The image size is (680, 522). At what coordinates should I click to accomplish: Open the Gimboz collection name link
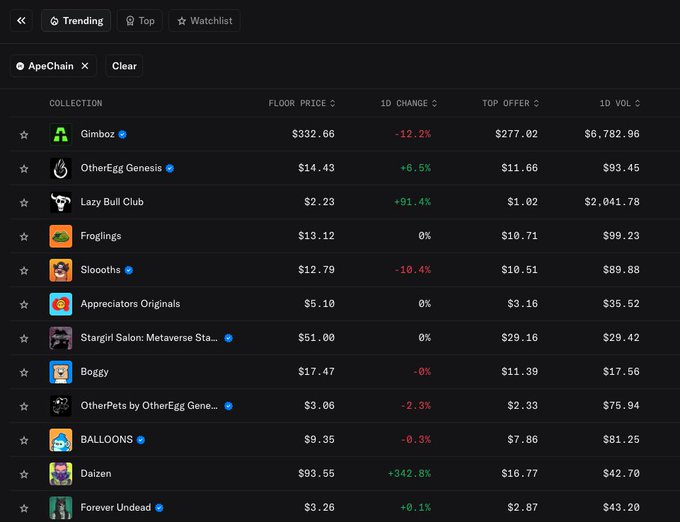click(x=98, y=134)
